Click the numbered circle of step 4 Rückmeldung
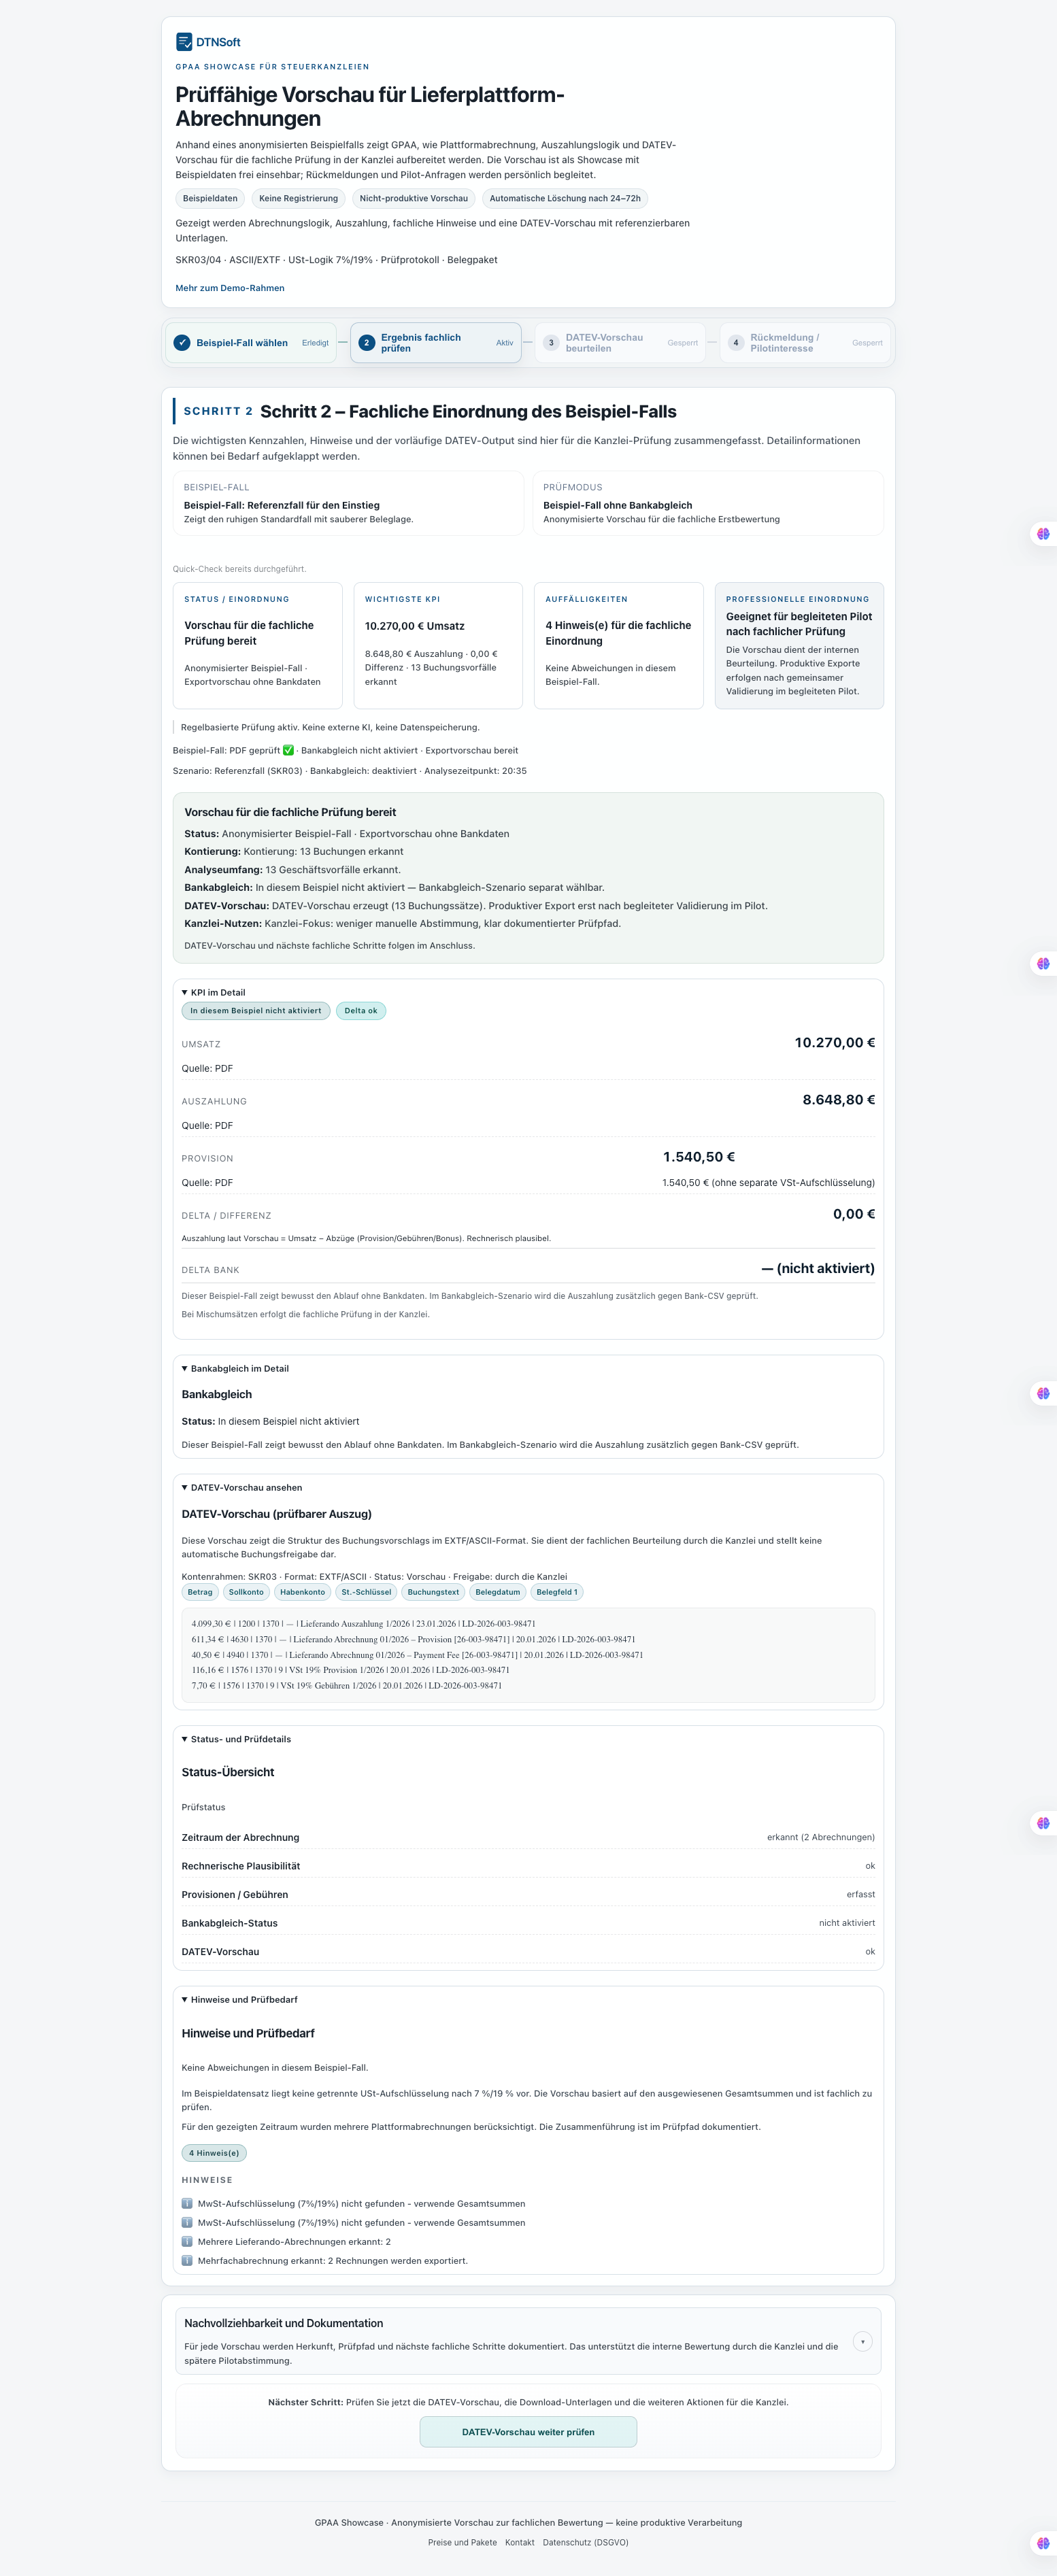Image resolution: width=1057 pixels, height=2576 pixels. coord(735,342)
